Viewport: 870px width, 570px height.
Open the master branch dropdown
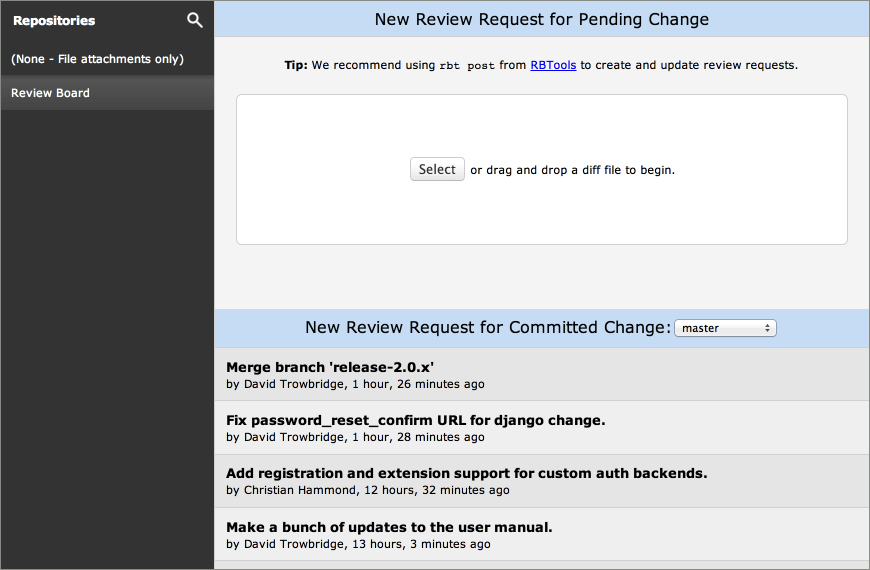(x=725, y=328)
